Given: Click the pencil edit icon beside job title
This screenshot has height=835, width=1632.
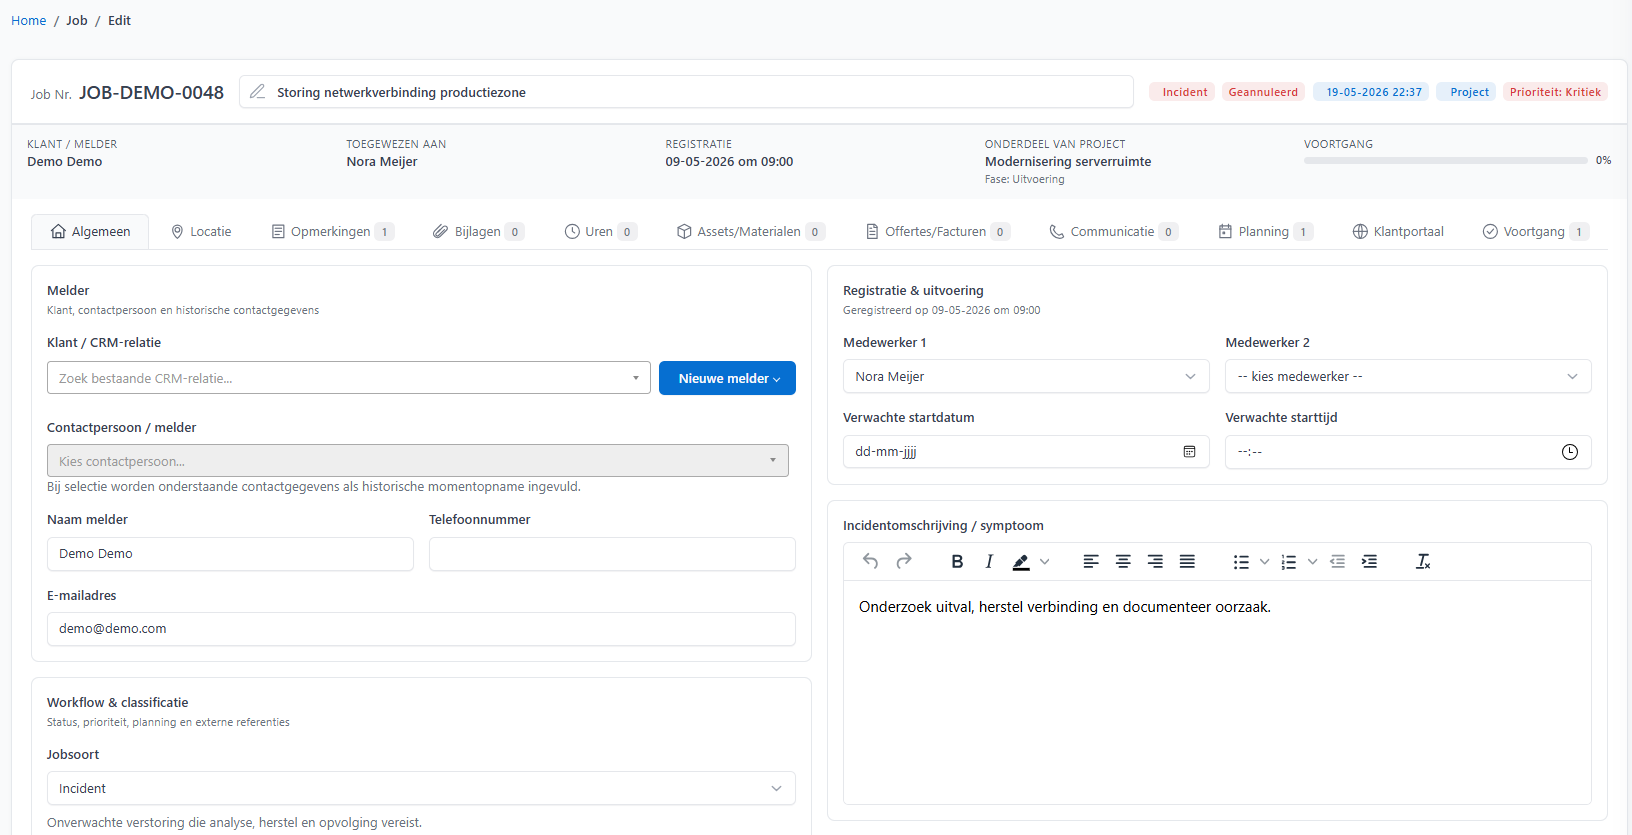Looking at the screenshot, I should point(258,92).
